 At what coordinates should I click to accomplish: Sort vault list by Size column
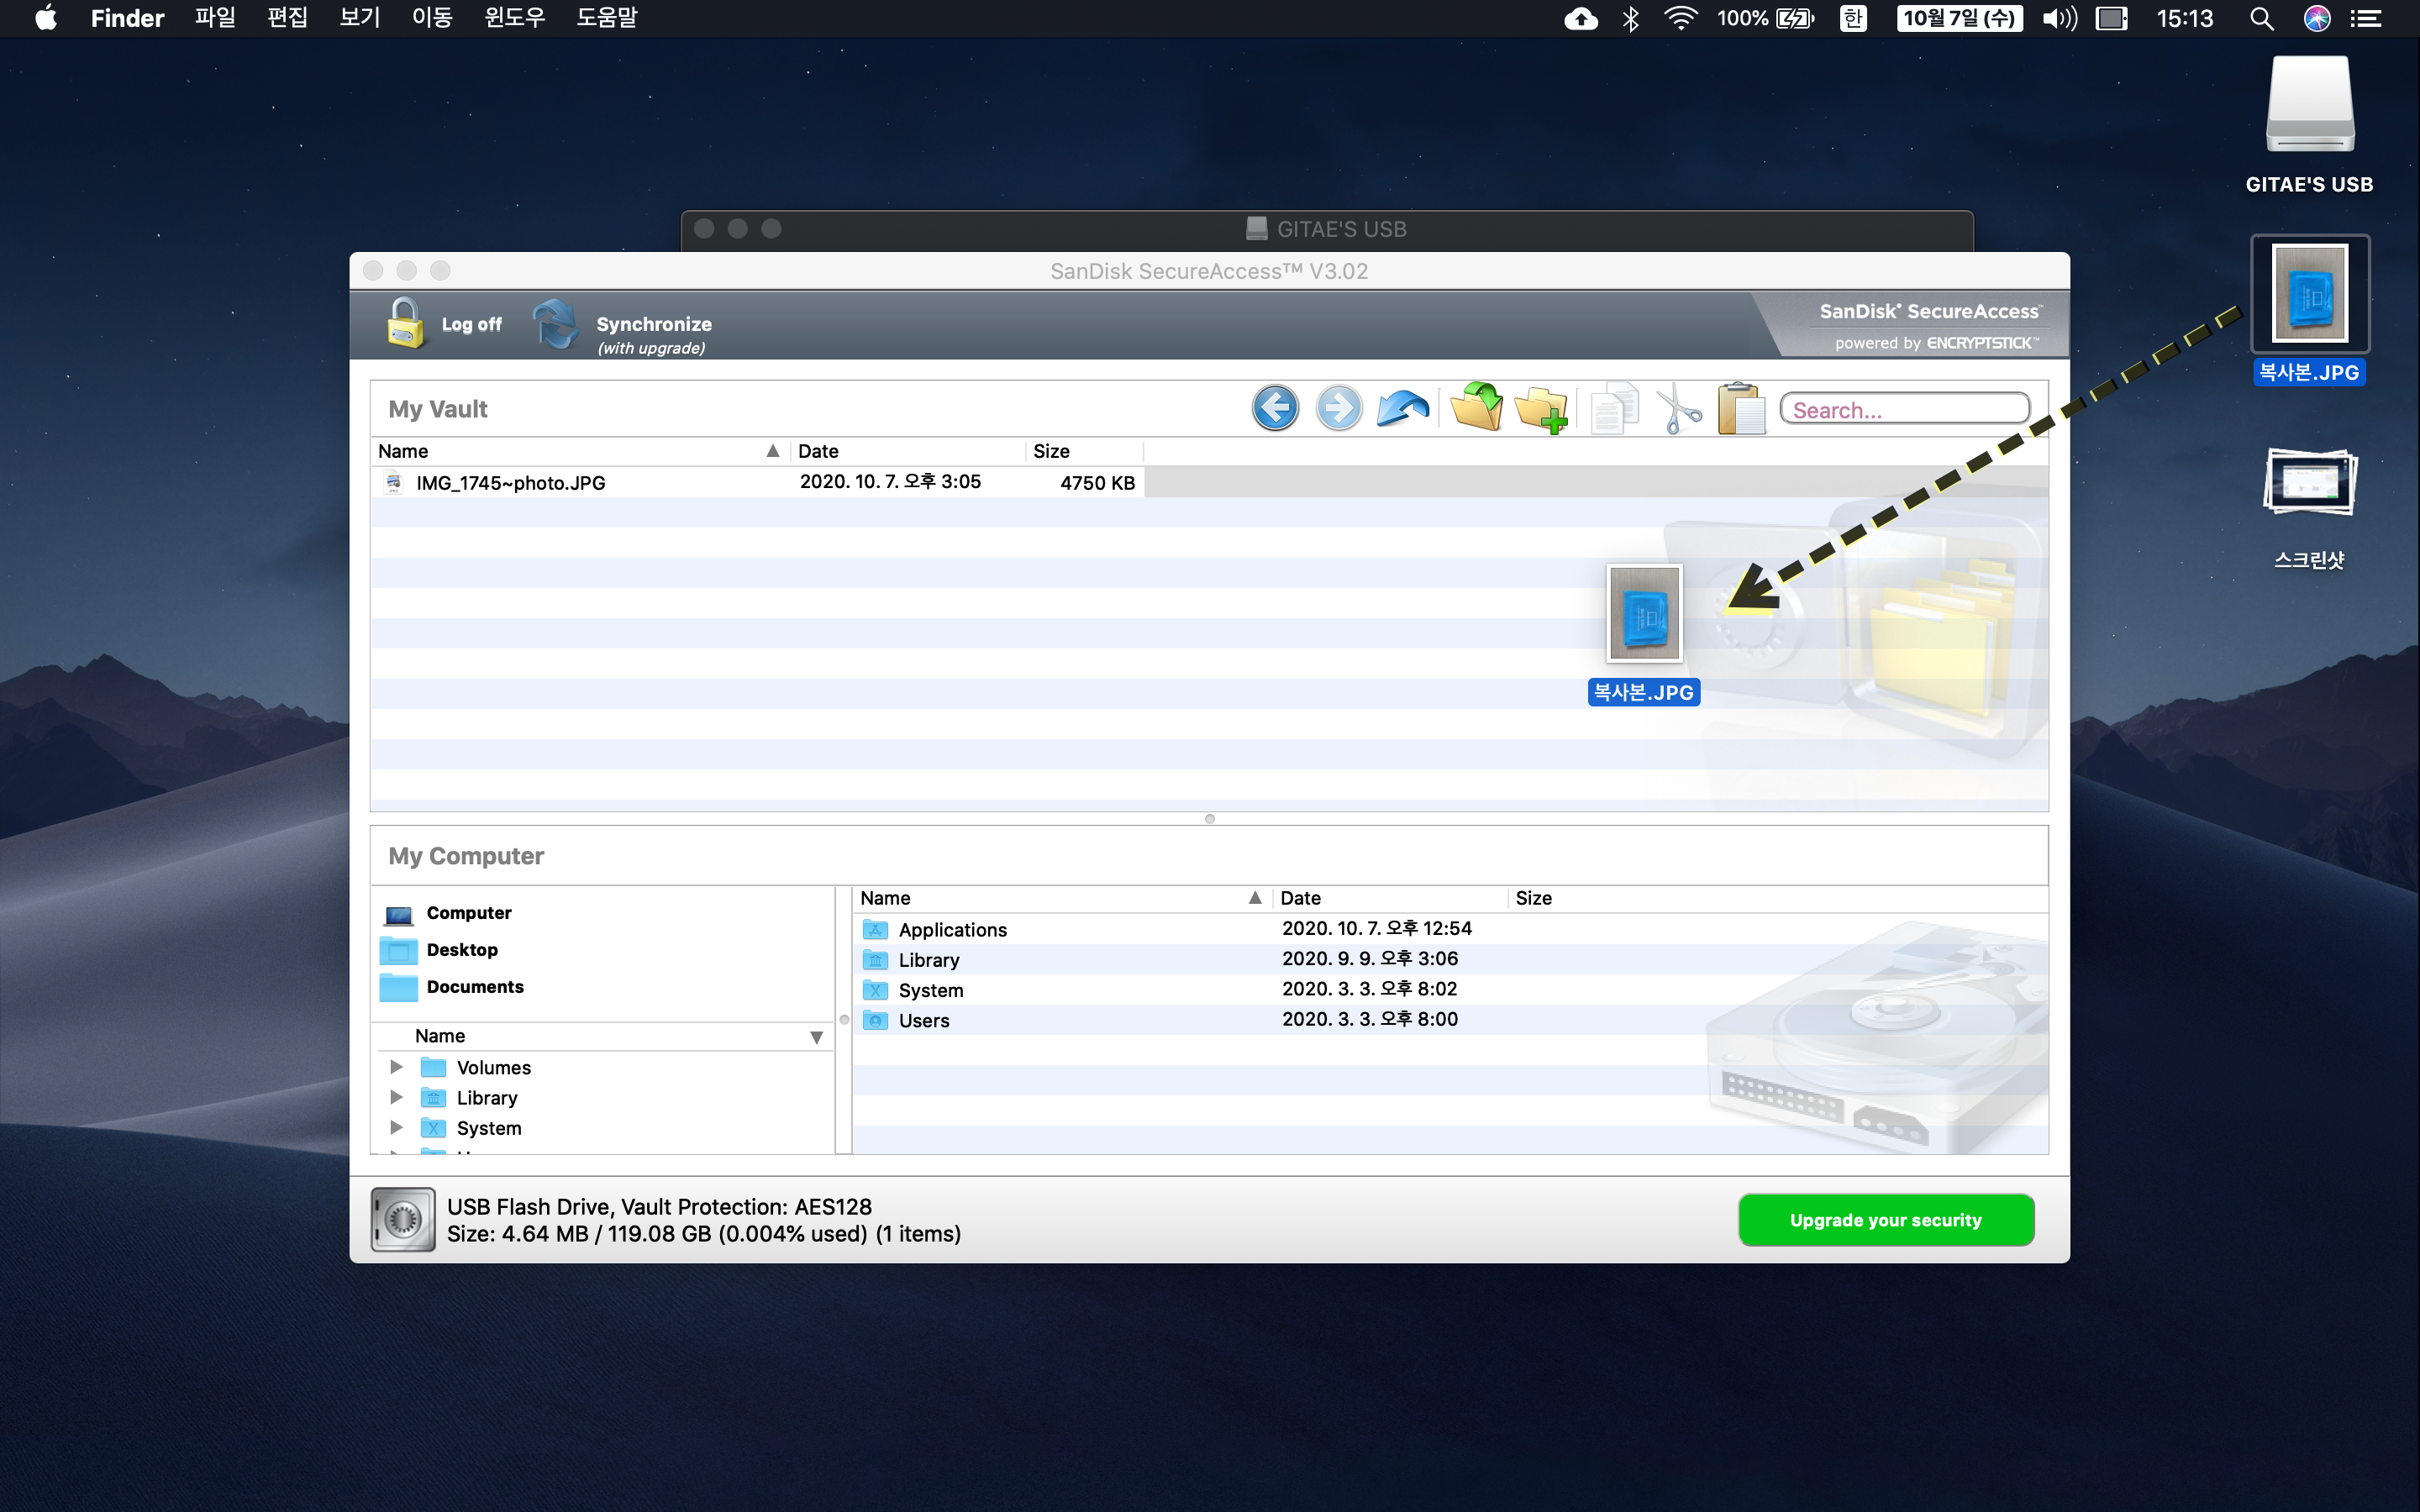click(x=1085, y=451)
